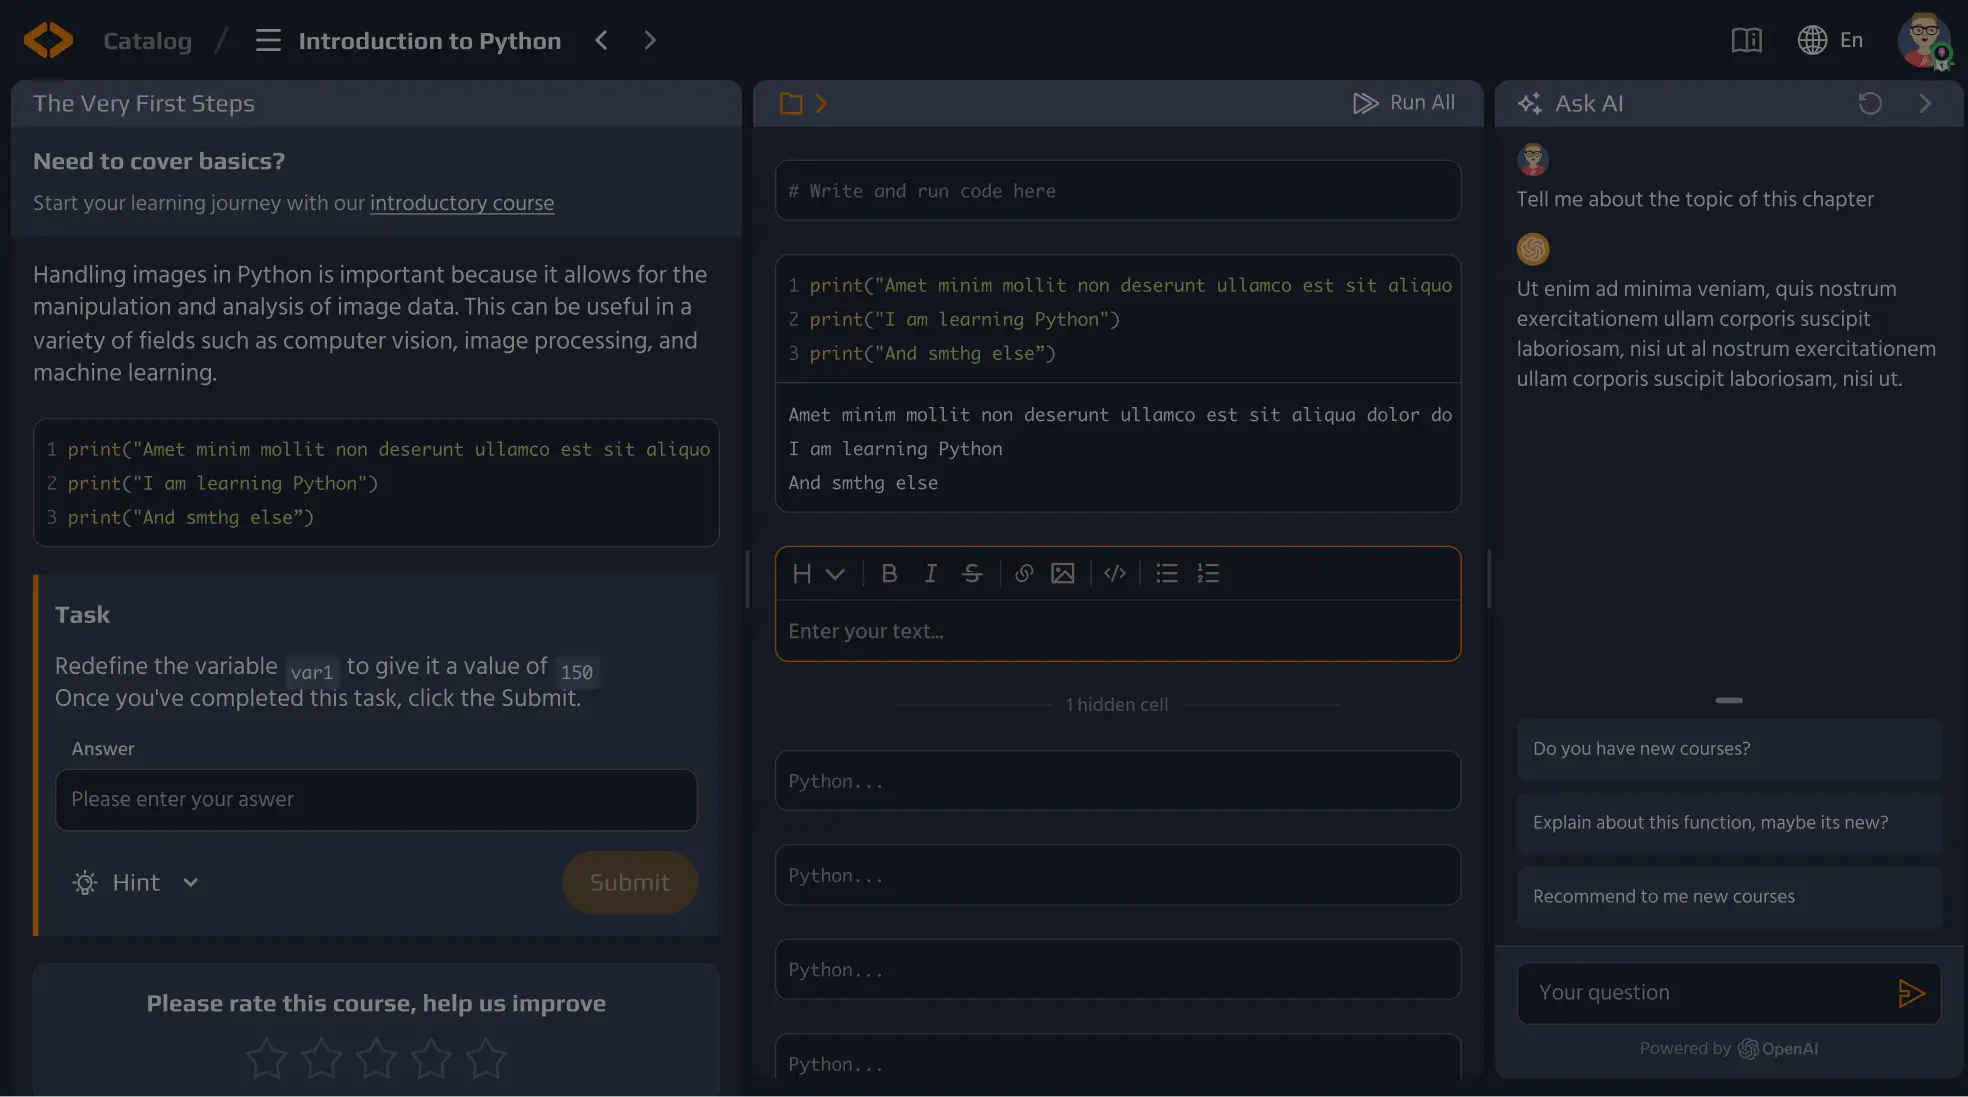Click the Answer input field
Image resolution: width=1968 pixels, height=1097 pixels.
point(376,800)
